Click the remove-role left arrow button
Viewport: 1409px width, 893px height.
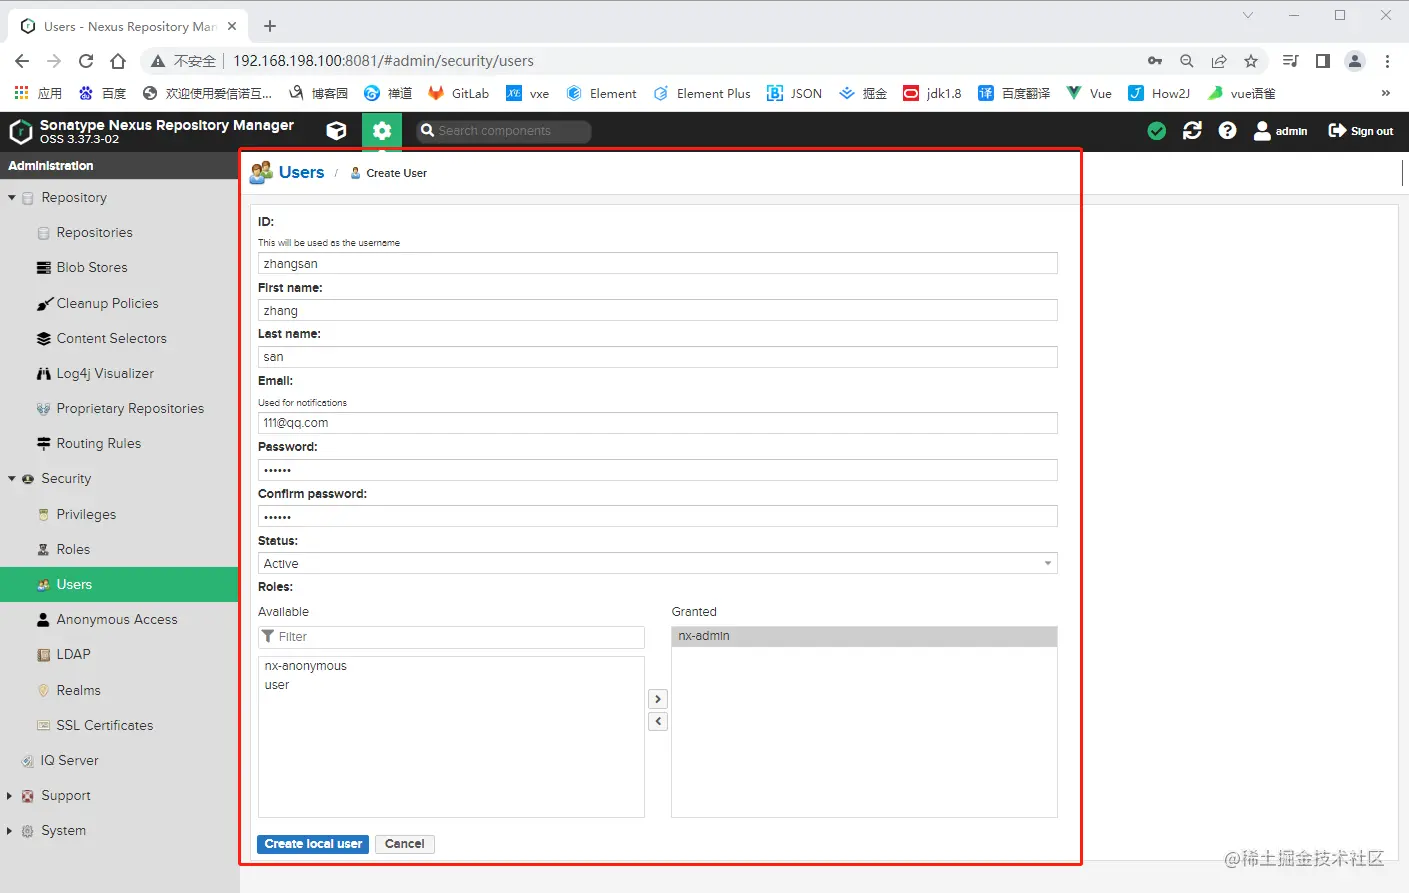click(658, 721)
